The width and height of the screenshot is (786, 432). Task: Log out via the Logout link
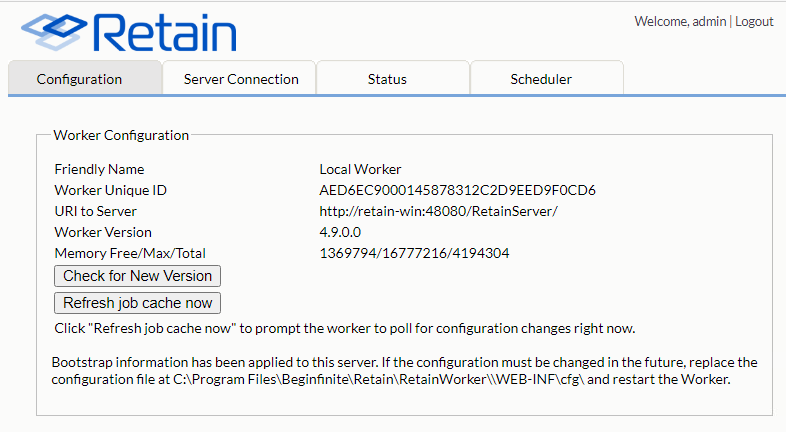[754, 21]
